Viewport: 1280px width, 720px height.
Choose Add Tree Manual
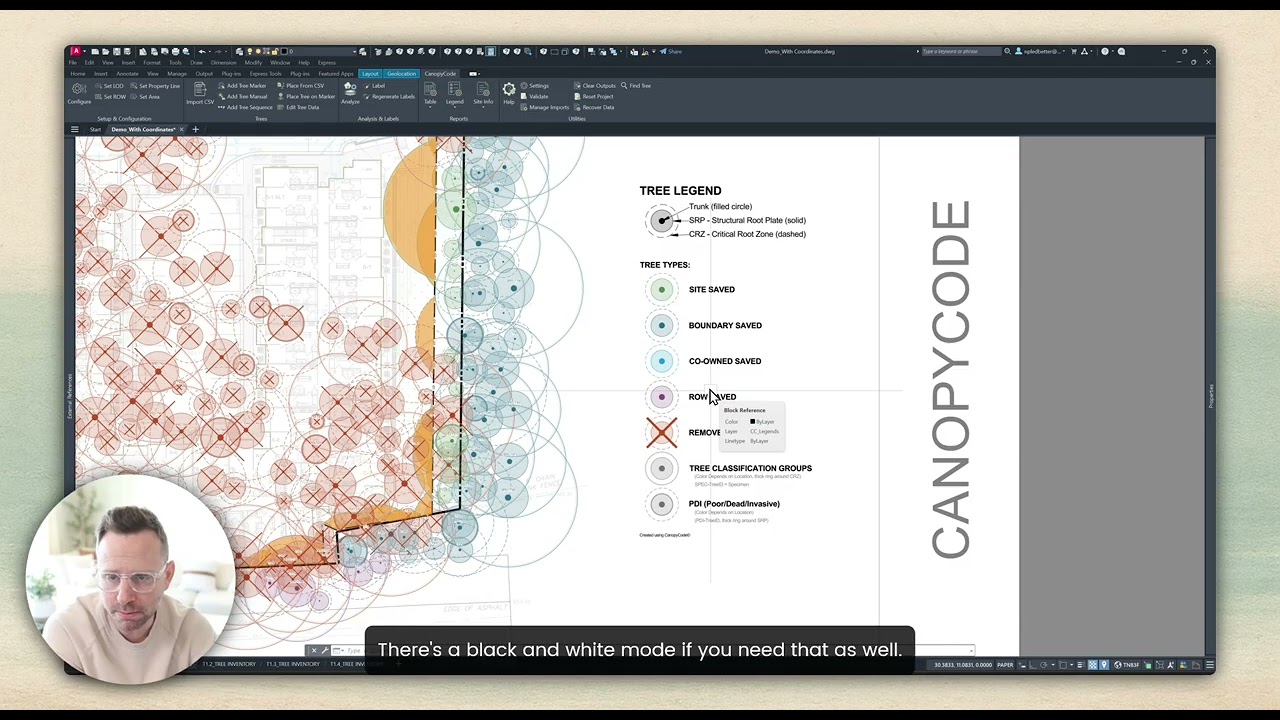[x=242, y=97]
